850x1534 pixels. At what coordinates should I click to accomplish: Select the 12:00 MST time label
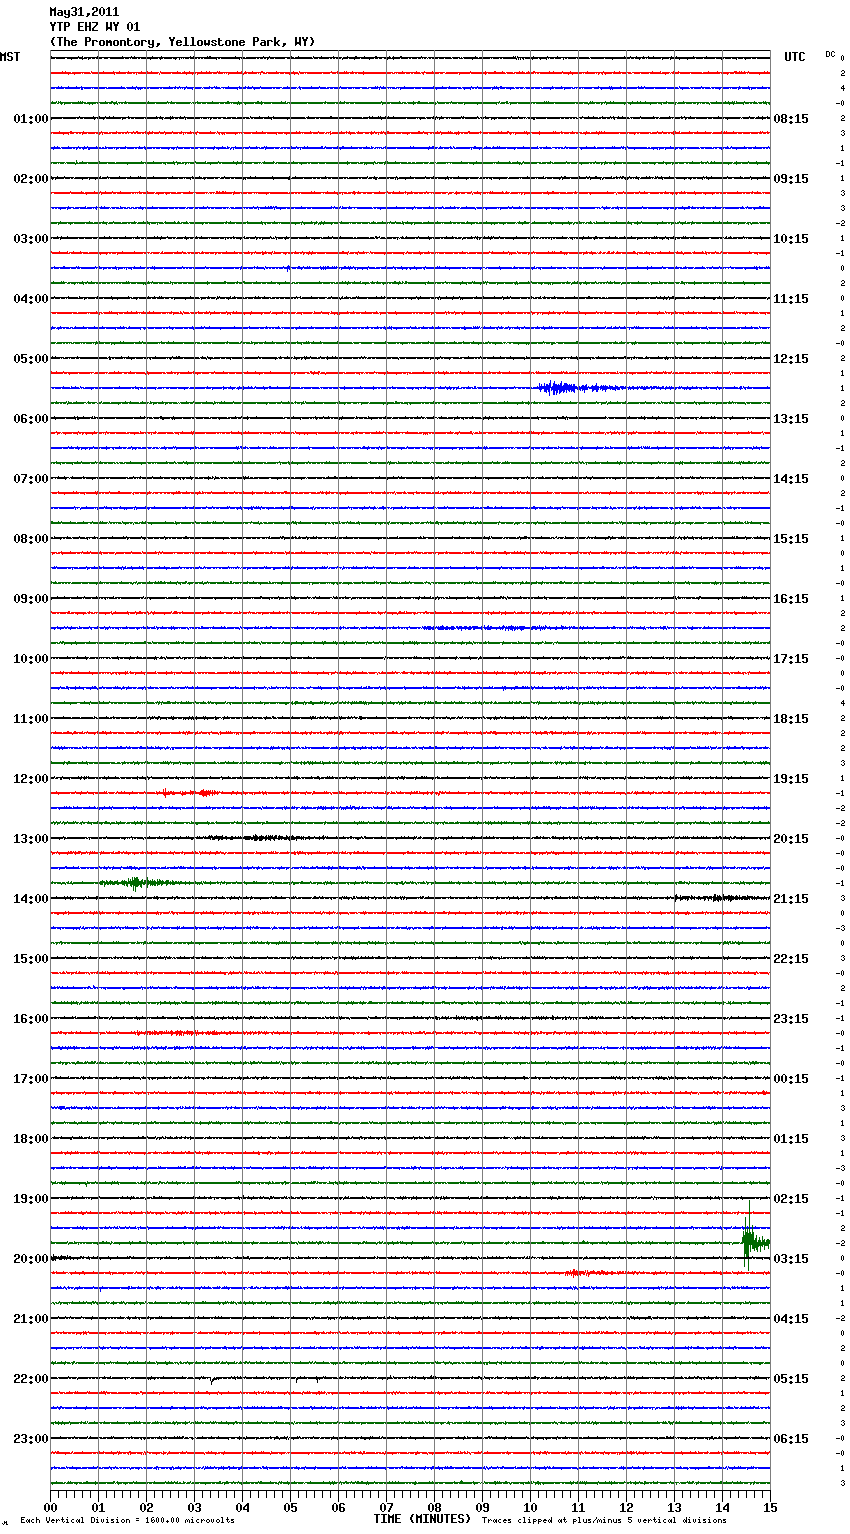31,779
